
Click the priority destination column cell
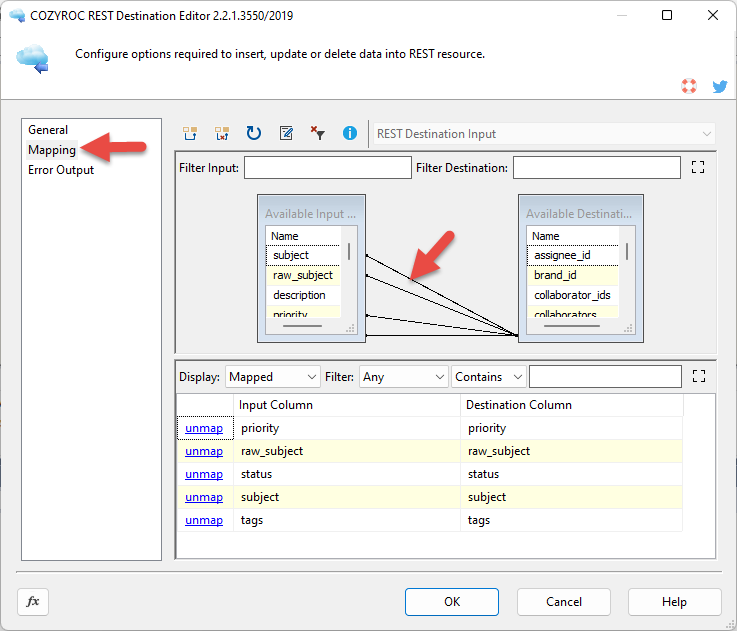coord(572,428)
